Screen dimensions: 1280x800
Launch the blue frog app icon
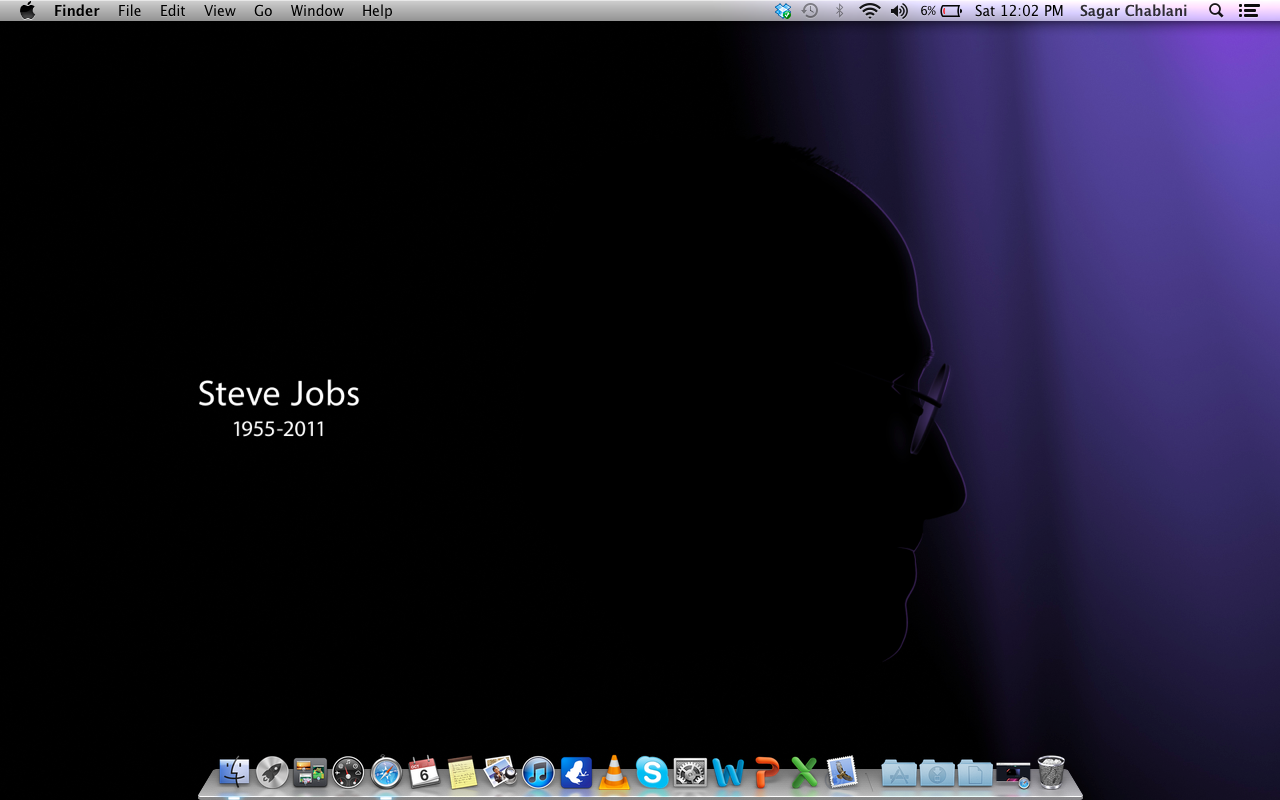click(x=576, y=772)
